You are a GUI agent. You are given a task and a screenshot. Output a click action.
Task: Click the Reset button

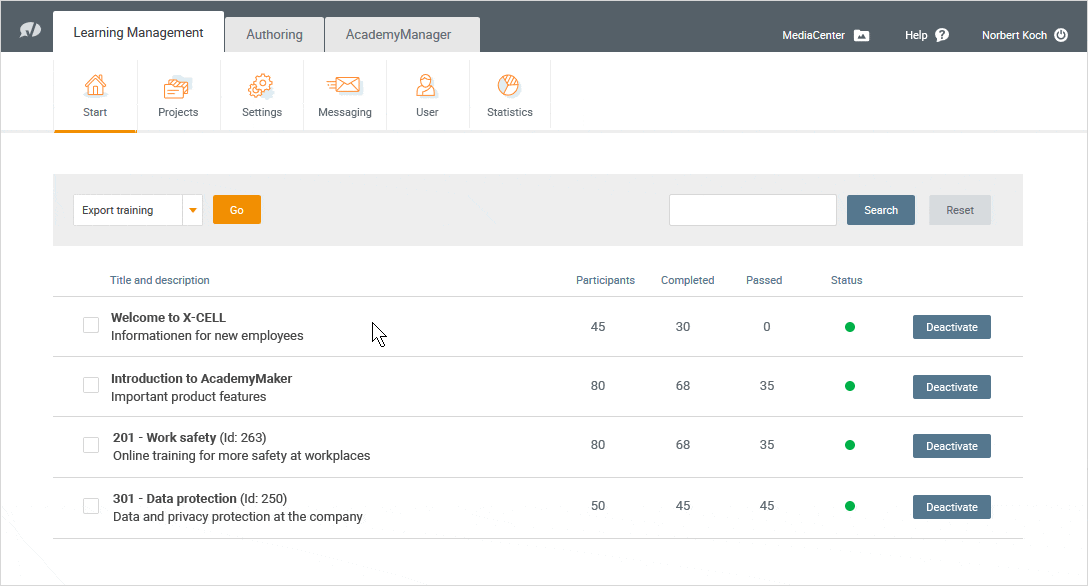(960, 210)
